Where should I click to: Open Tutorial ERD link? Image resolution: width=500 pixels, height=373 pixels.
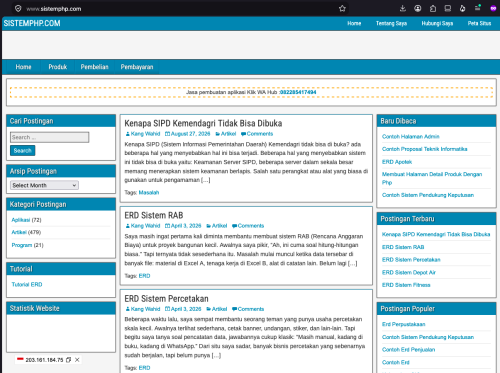[27, 285]
